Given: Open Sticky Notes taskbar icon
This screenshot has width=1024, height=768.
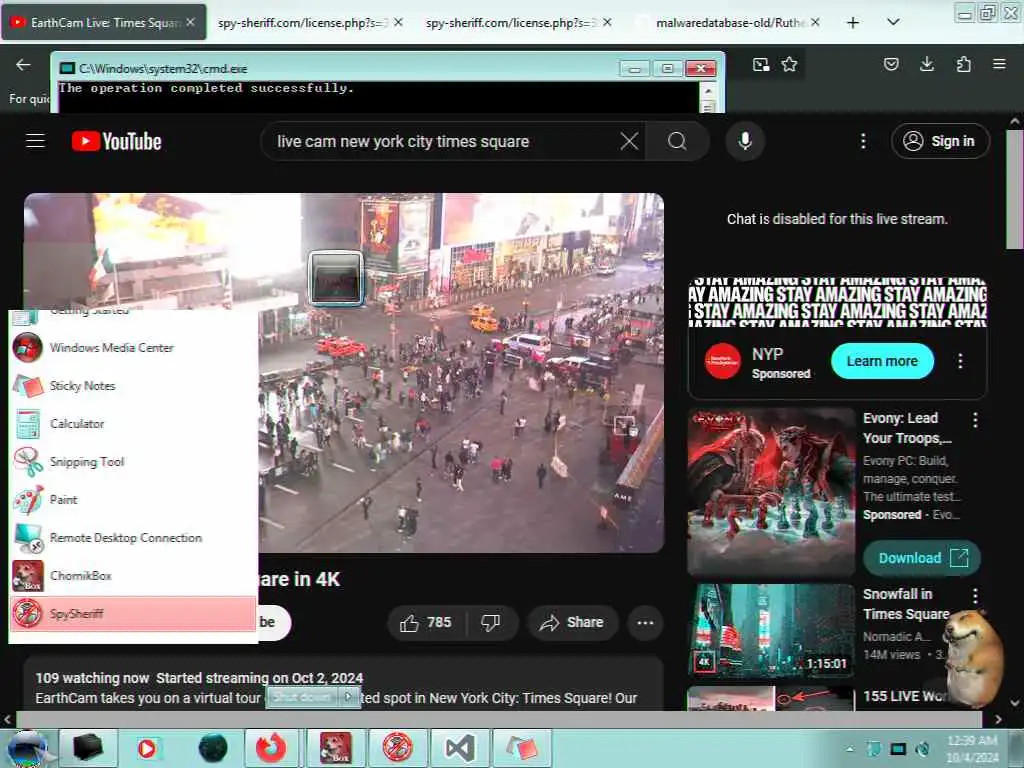Looking at the screenshot, I should (x=521, y=748).
